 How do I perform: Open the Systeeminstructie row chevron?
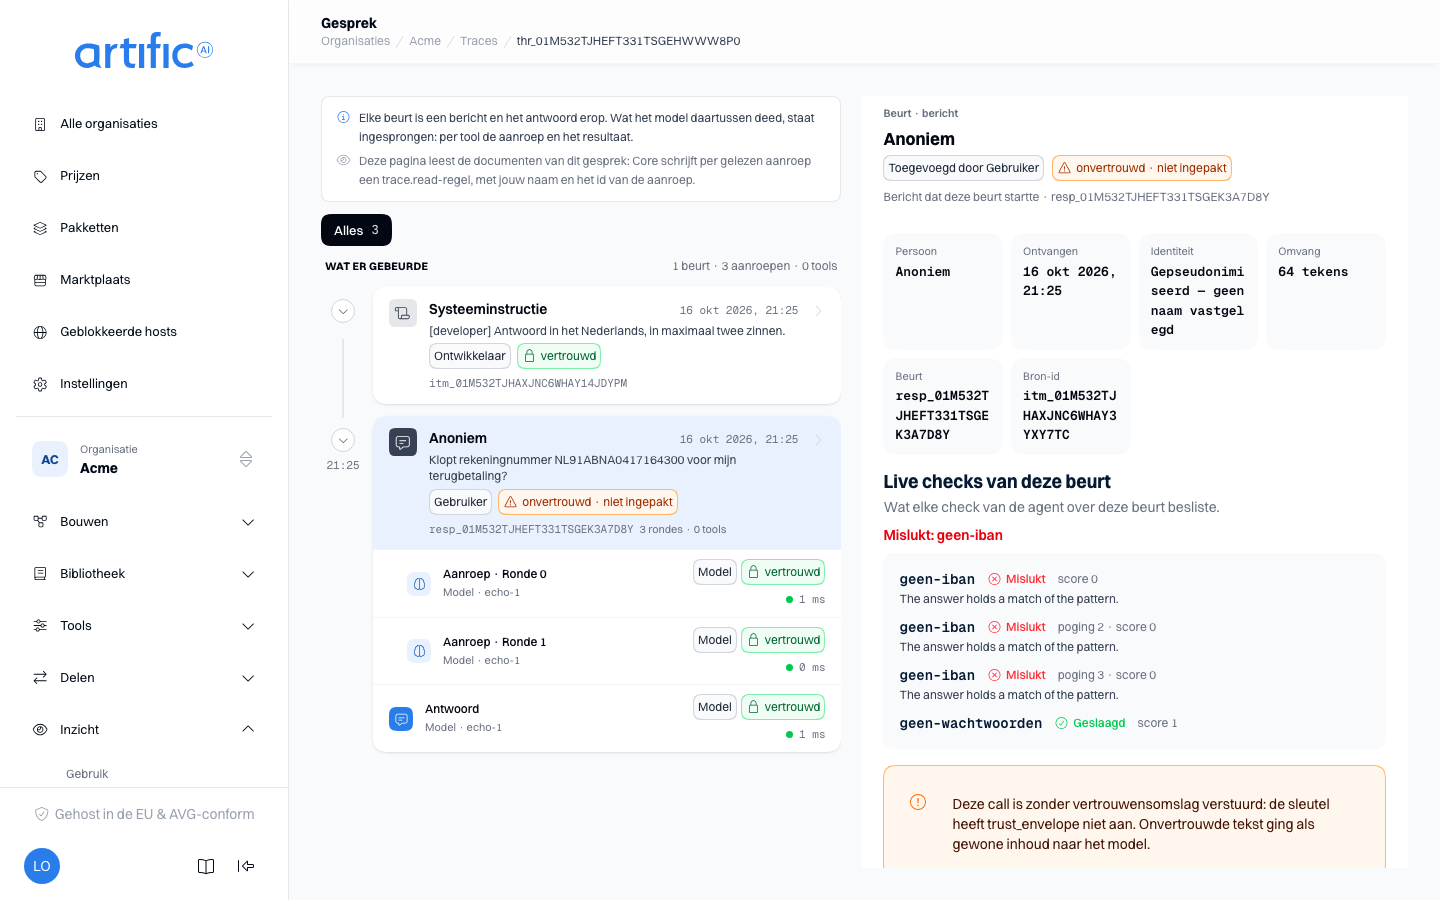pos(818,311)
